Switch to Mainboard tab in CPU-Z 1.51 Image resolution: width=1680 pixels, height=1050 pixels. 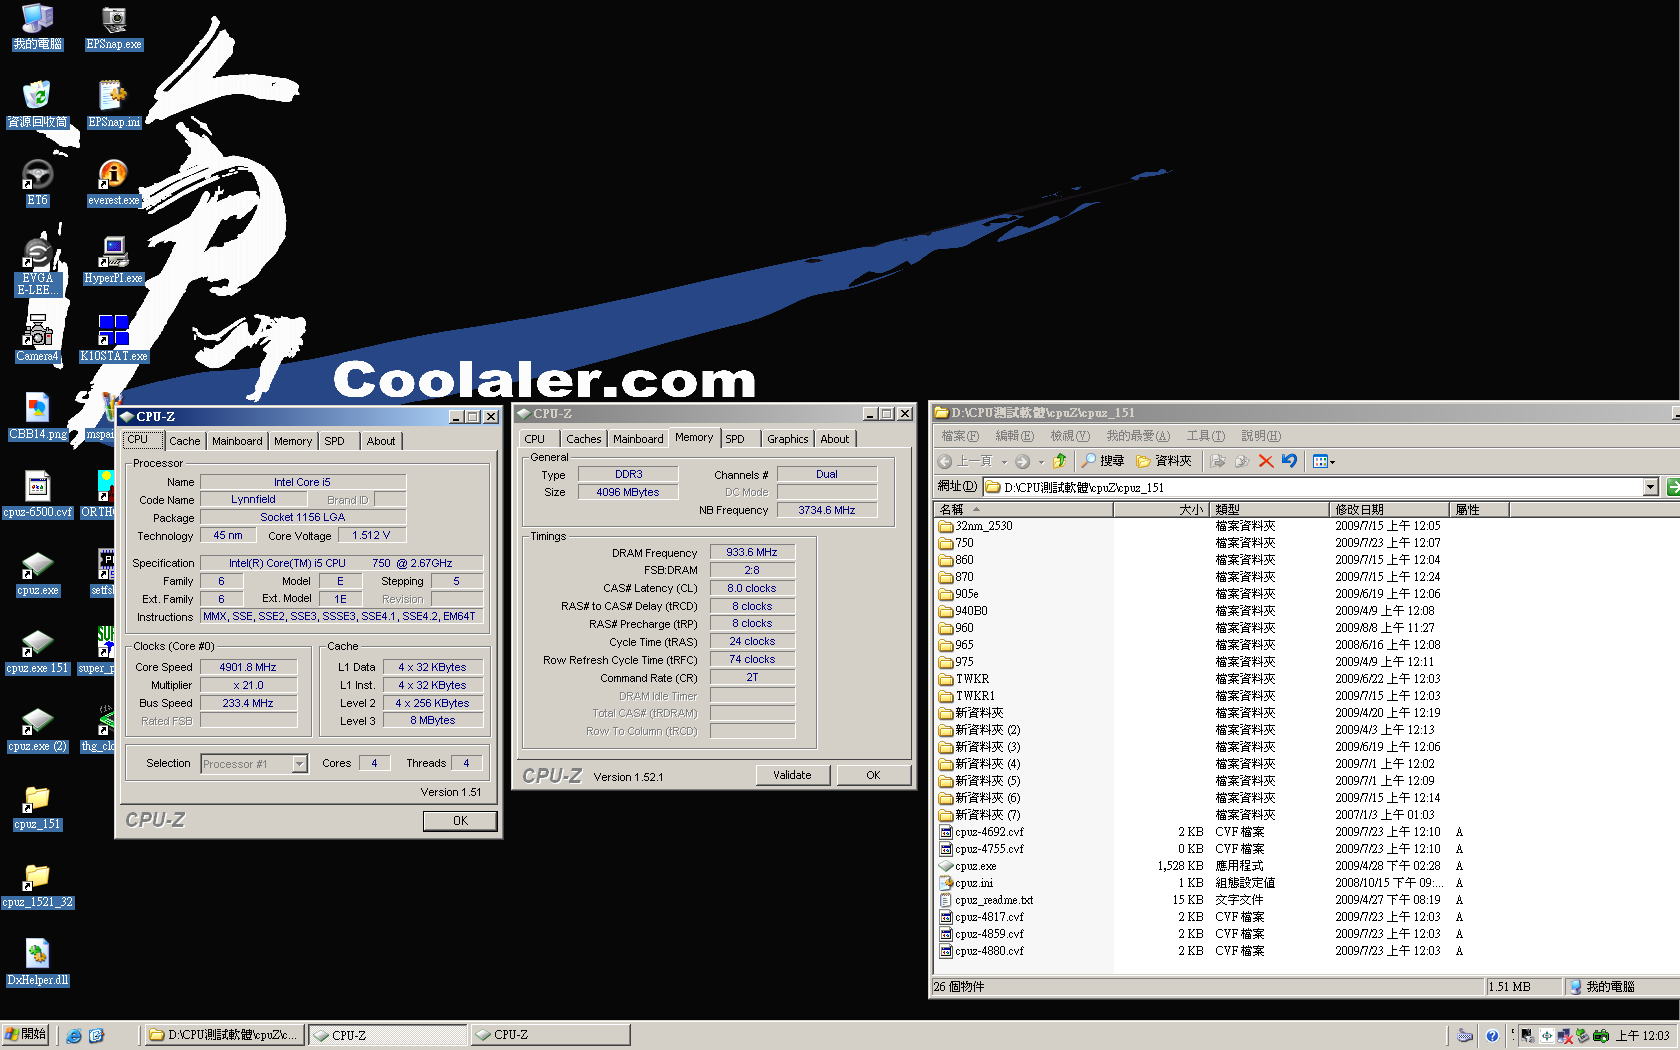coord(237,441)
